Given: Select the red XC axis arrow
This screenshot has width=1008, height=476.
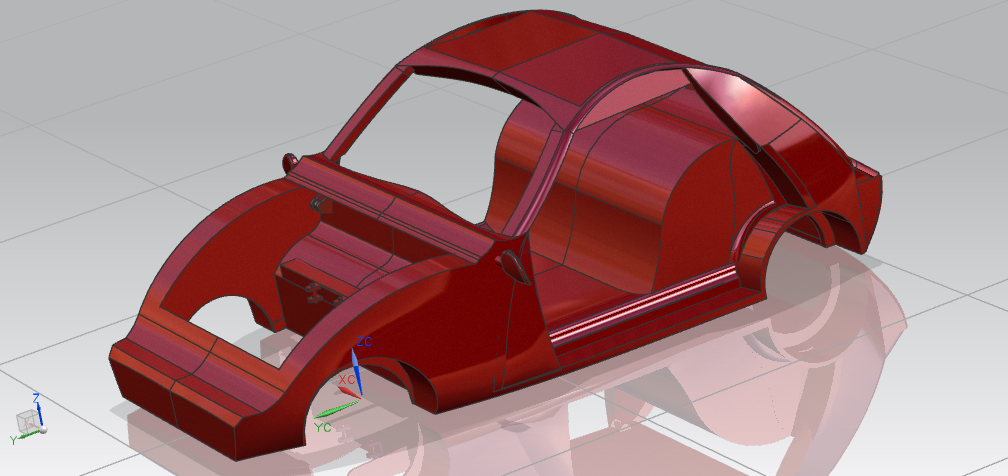Looking at the screenshot, I should [x=348, y=391].
